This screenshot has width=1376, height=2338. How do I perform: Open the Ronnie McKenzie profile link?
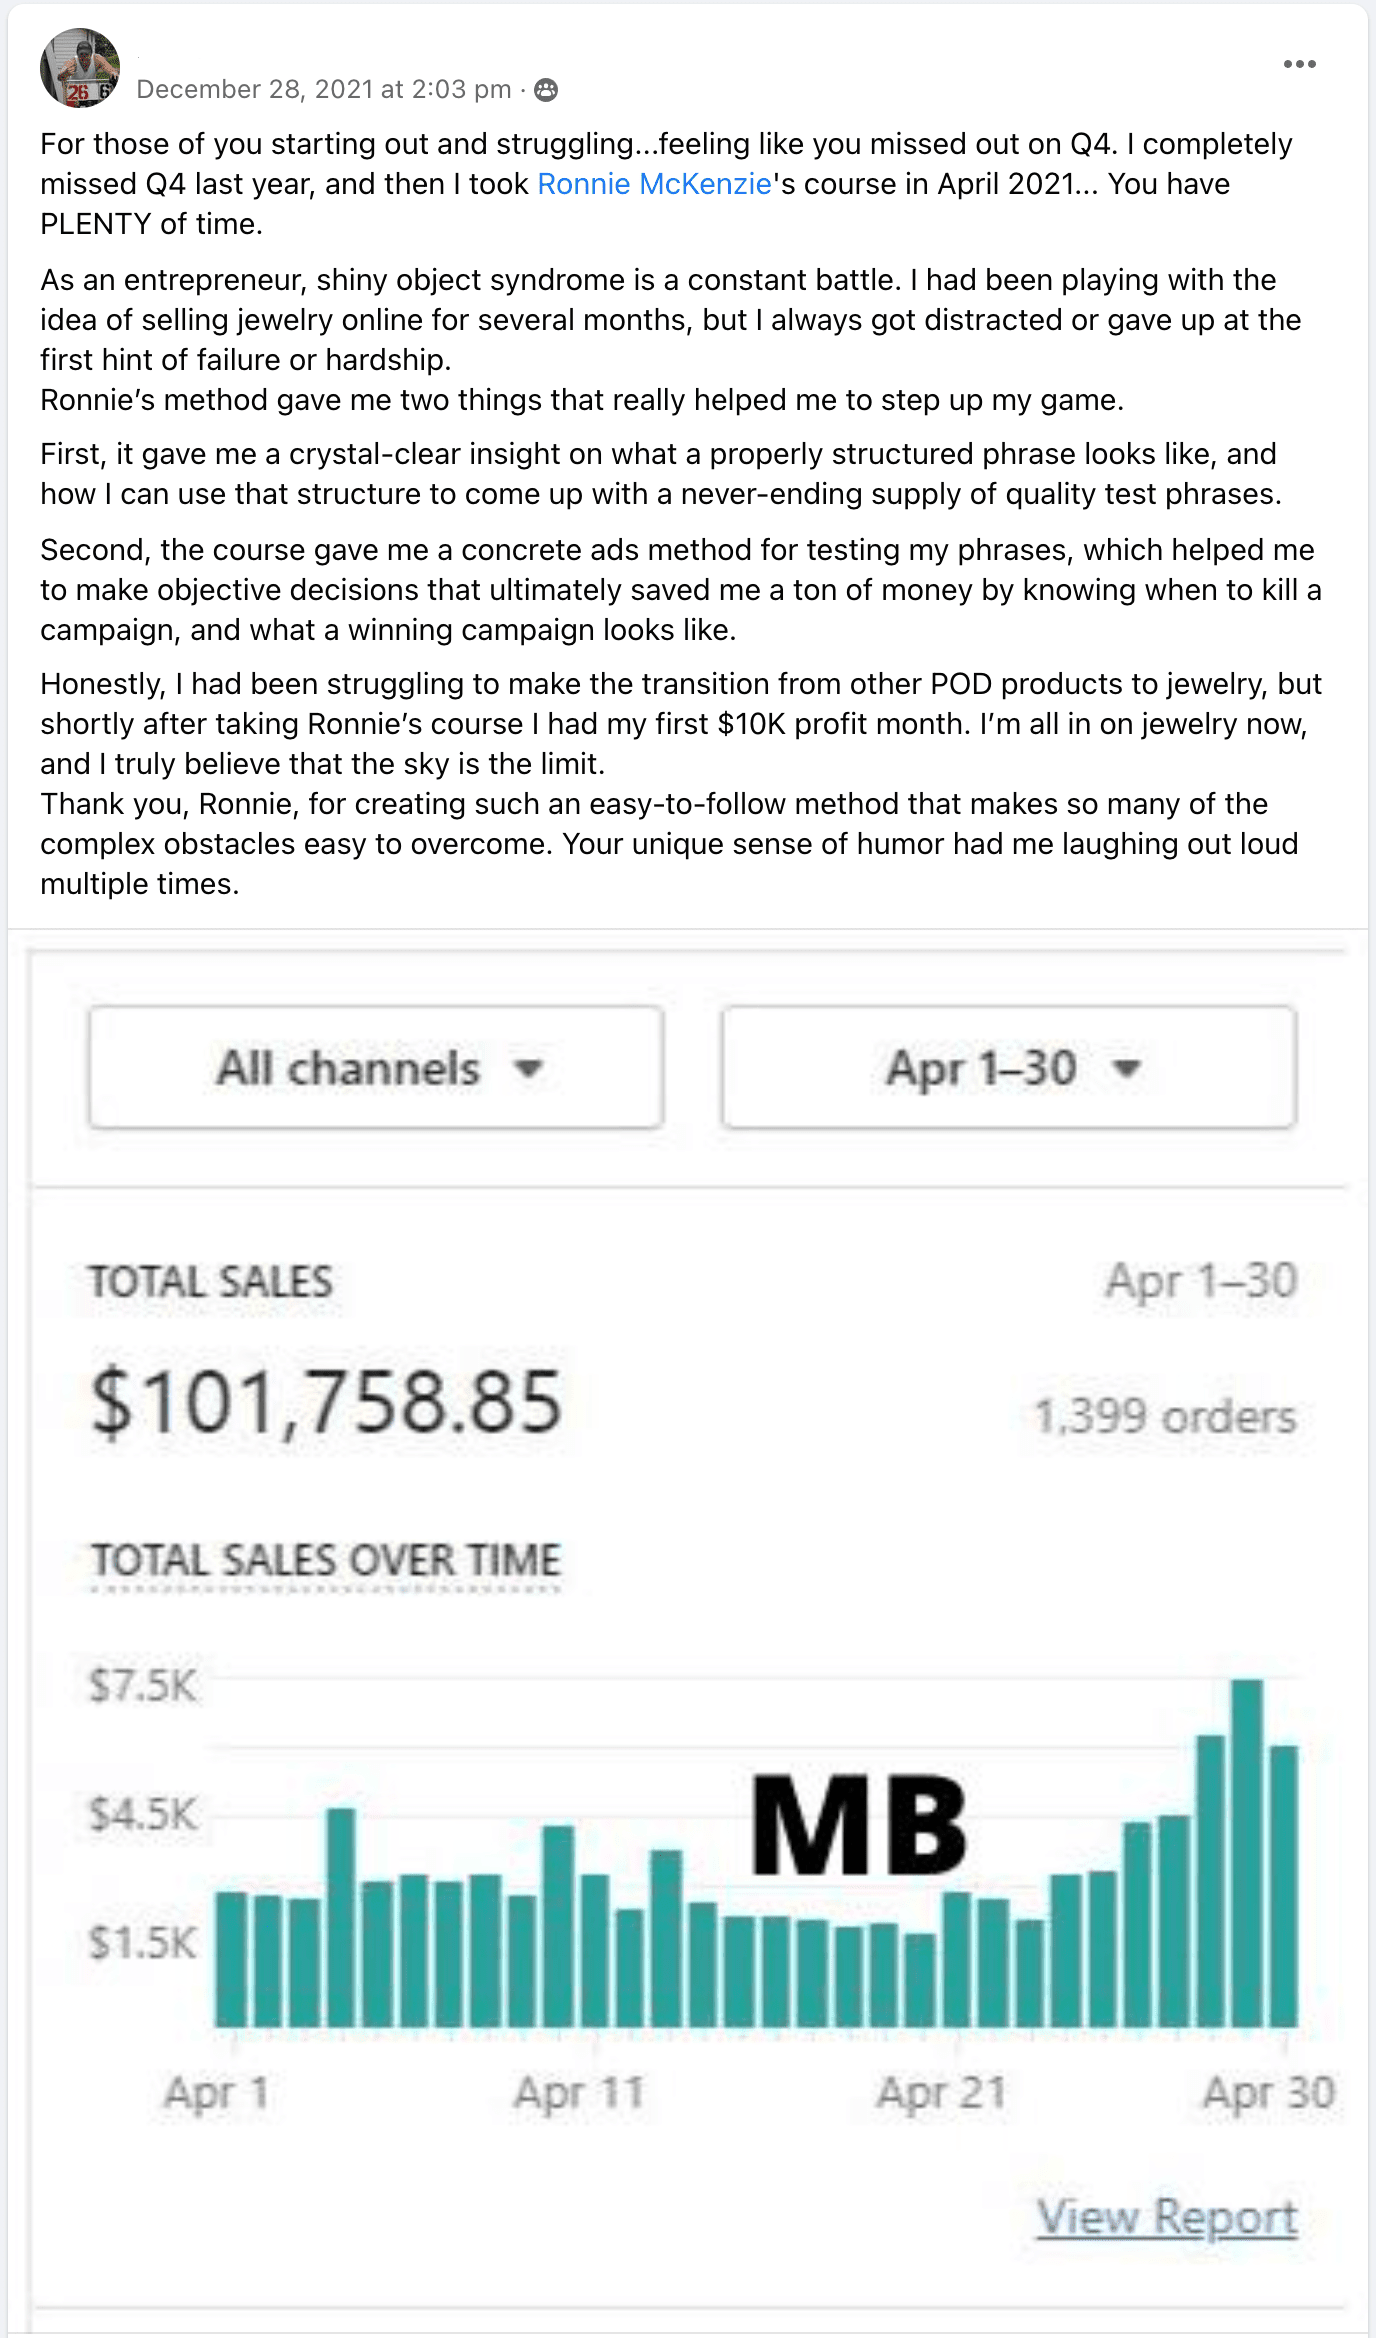[x=654, y=184]
